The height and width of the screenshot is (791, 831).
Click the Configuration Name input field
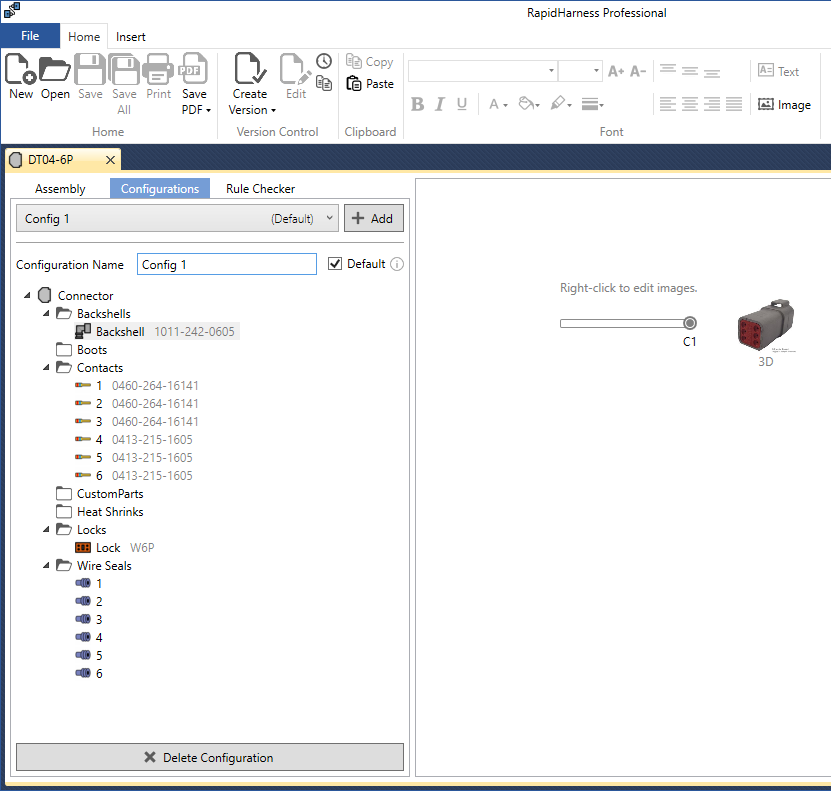click(x=227, y=264)
